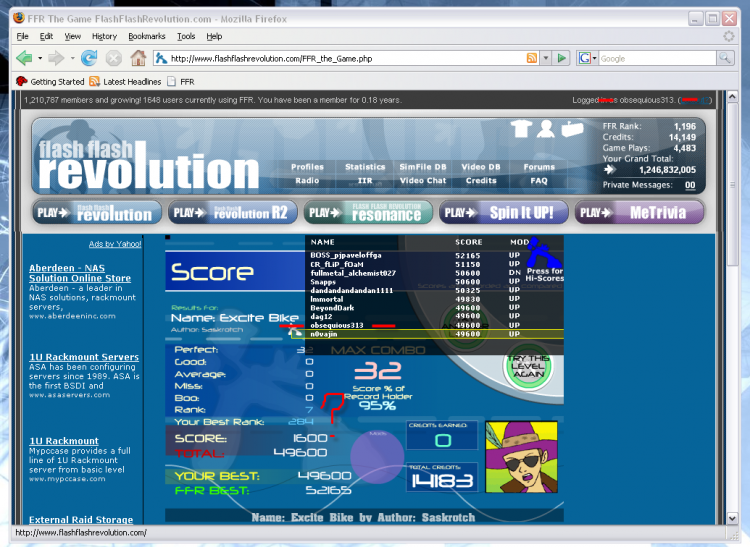The width and height of the screenshot is (750, 547).
Task: Click the search magnifier icon in the Google box
Action: point(724,58)
